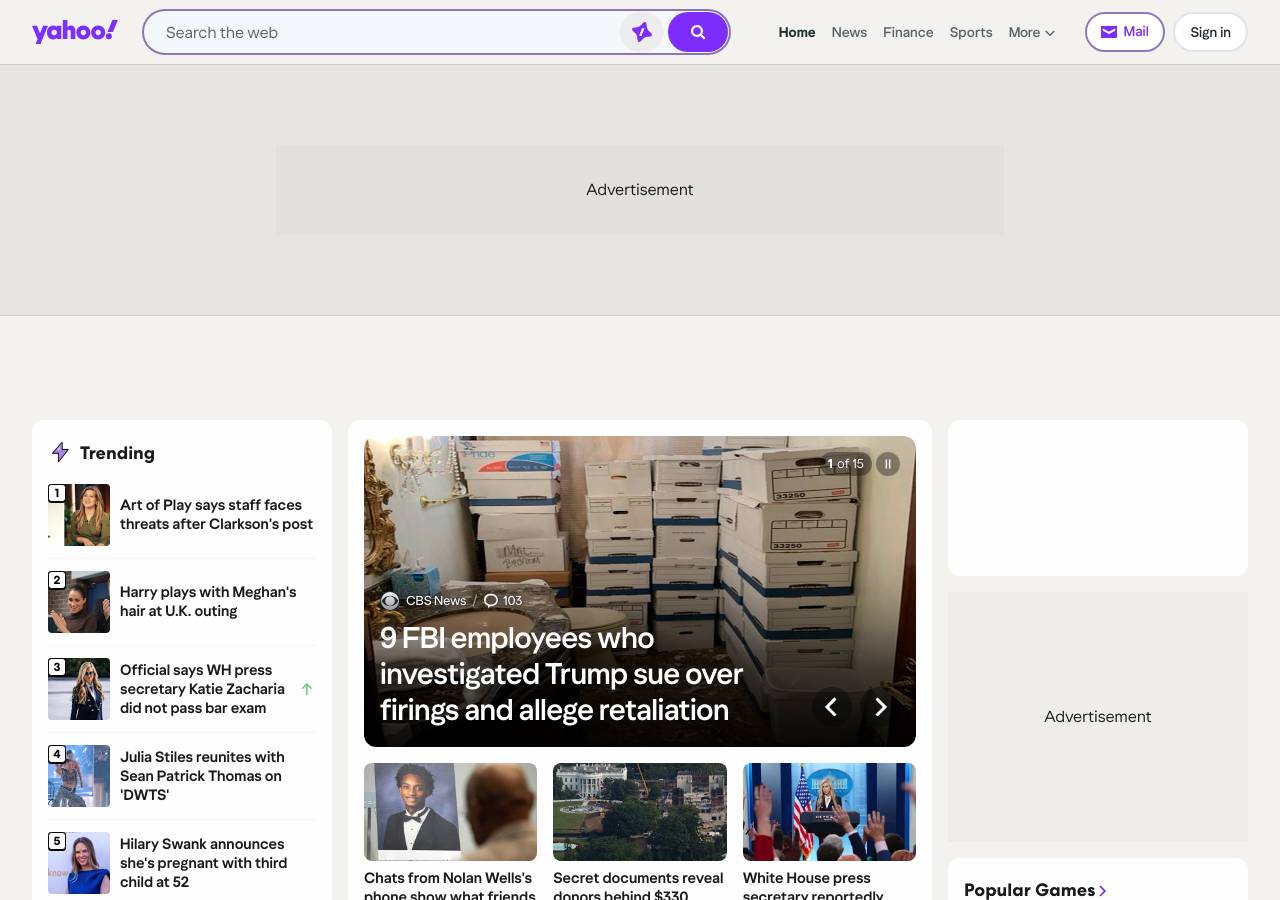The height and width of the screenshot is (900, 1280).
Task: Click the CBS News source logo
Action: (390, 601)
